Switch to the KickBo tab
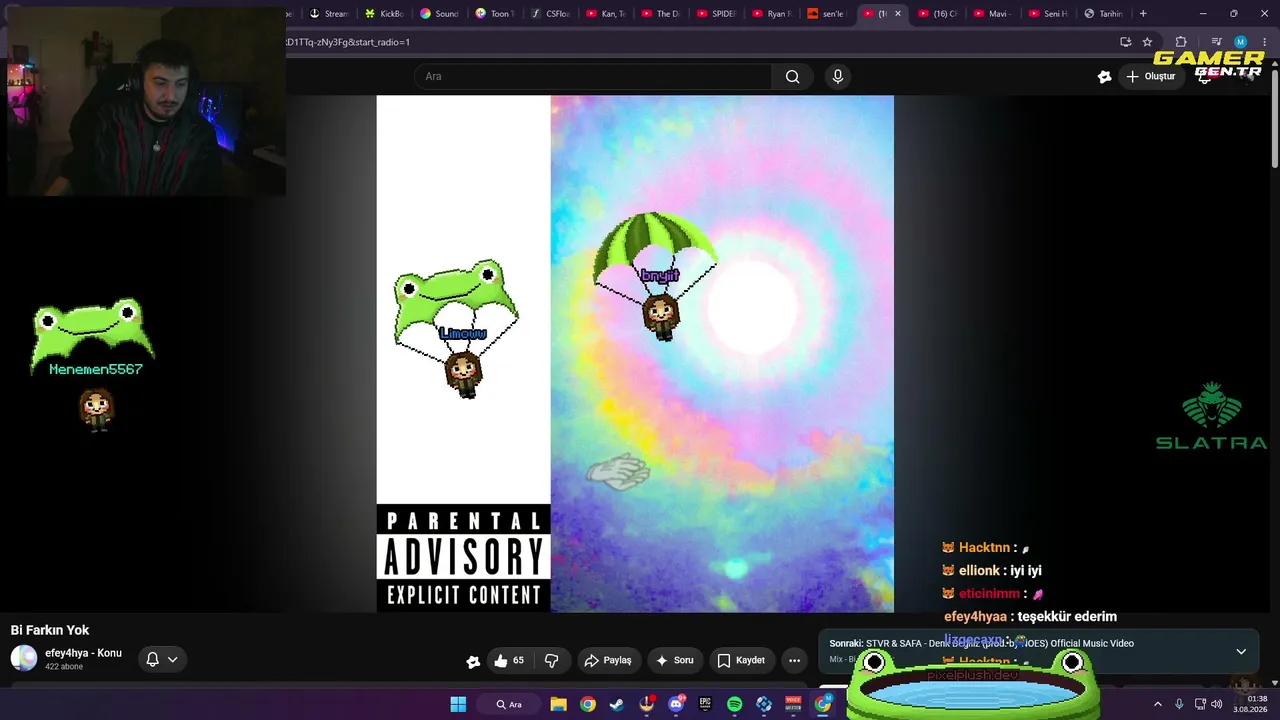Viewport: 1280px width, 720px height. 384,14
